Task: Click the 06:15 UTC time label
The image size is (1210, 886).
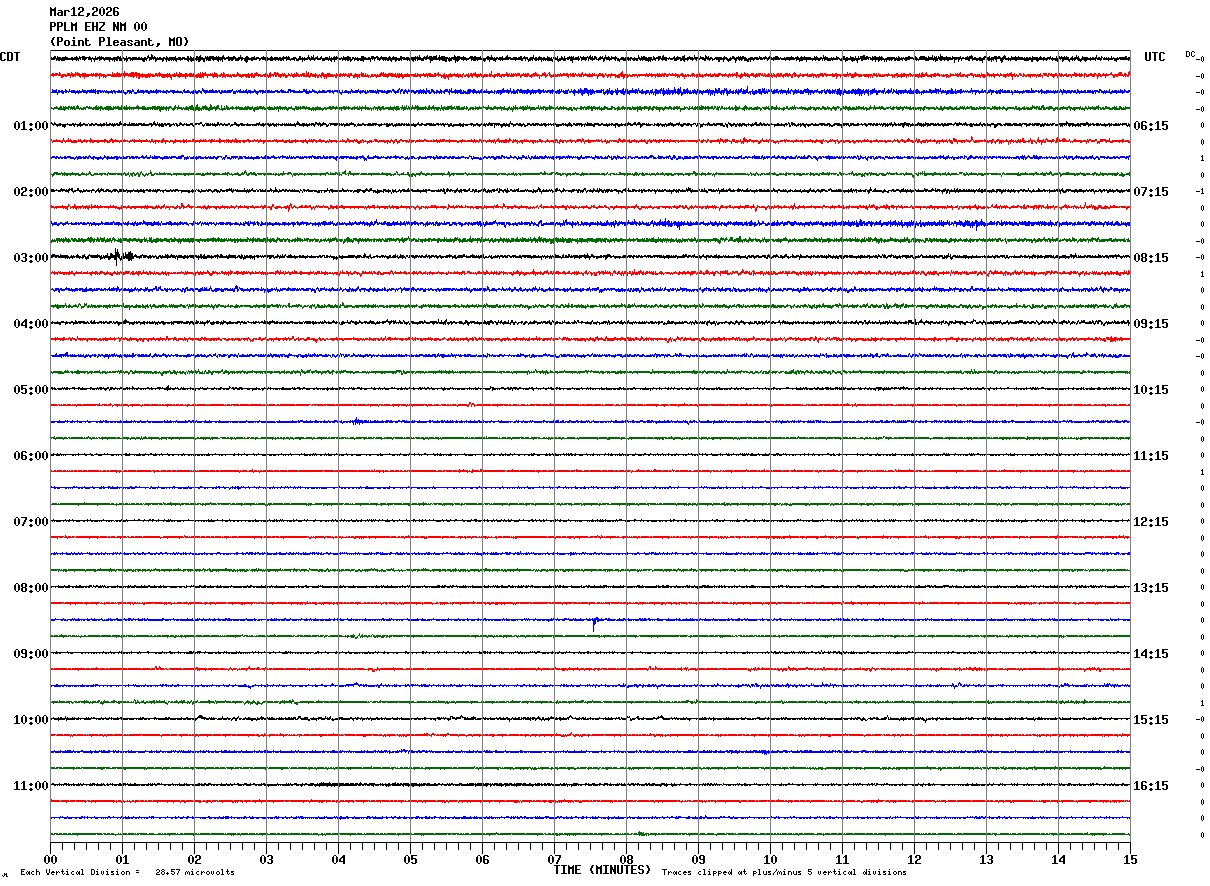Action: click(1151, 126)
